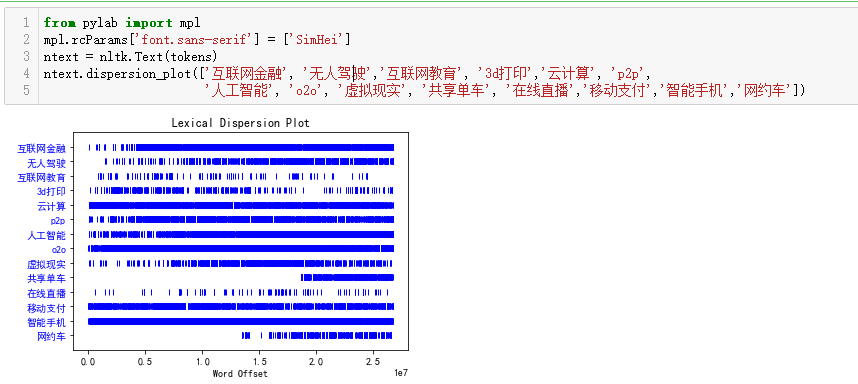Click the 互联网金融 y-axis label
Image resolution: width=858 pixels, height=384 pixels.
click(x=42, y=148)
